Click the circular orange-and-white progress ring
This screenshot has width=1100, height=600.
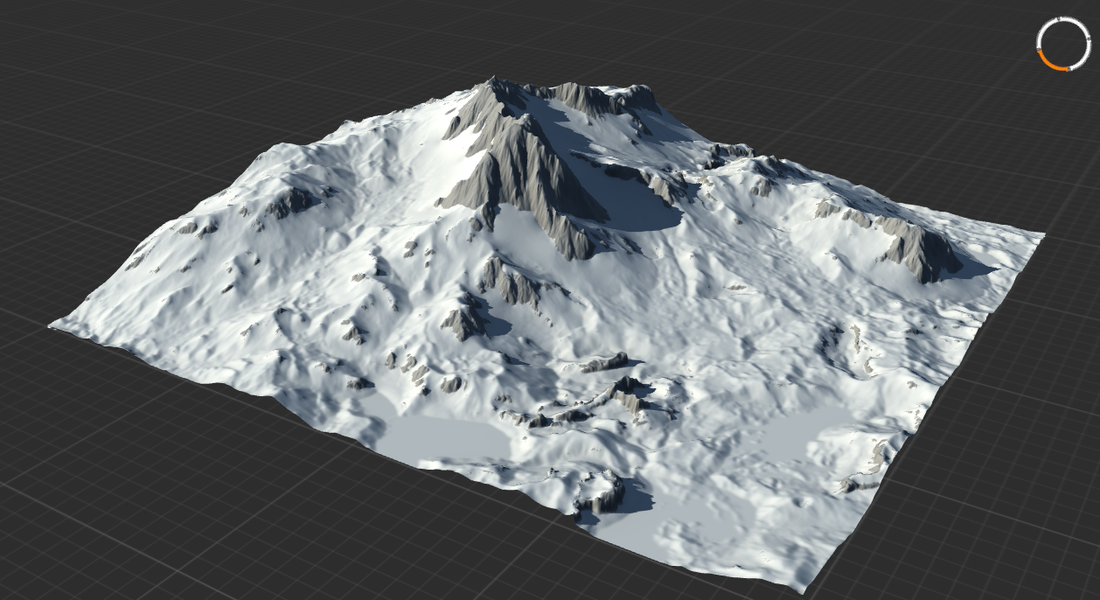click(1064, 44)
